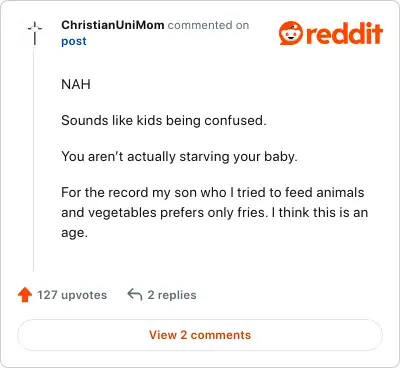The image size is (400, 368).
Task: Open the blue 'post' link
Action: click(74, 41)
